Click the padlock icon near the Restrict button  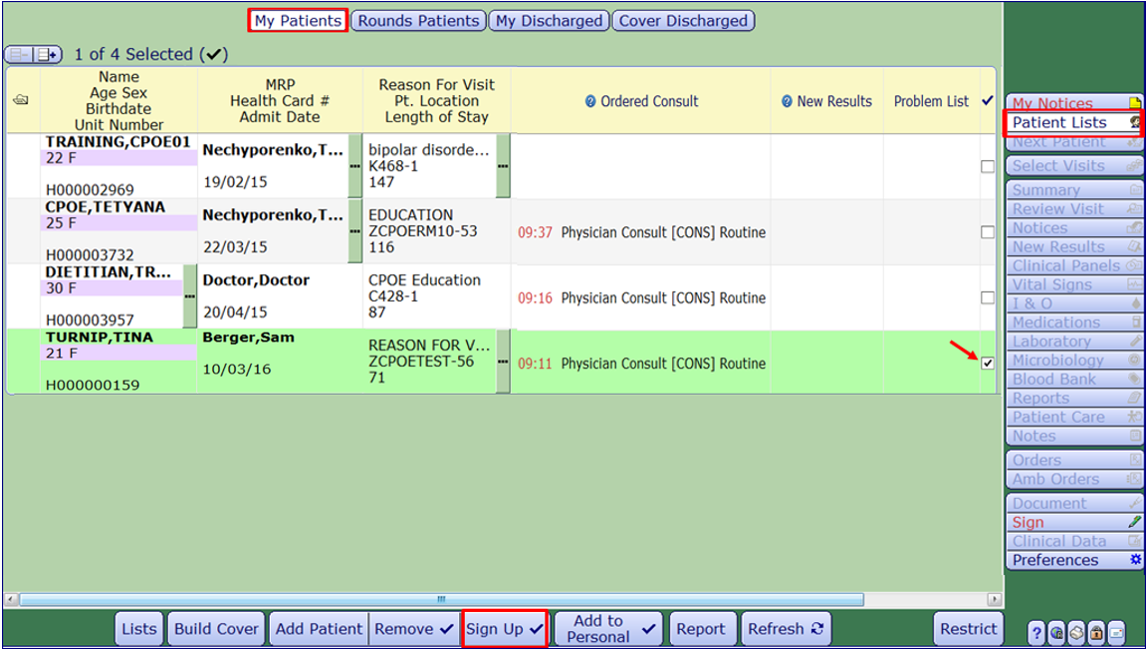(x=1095, y=632)
